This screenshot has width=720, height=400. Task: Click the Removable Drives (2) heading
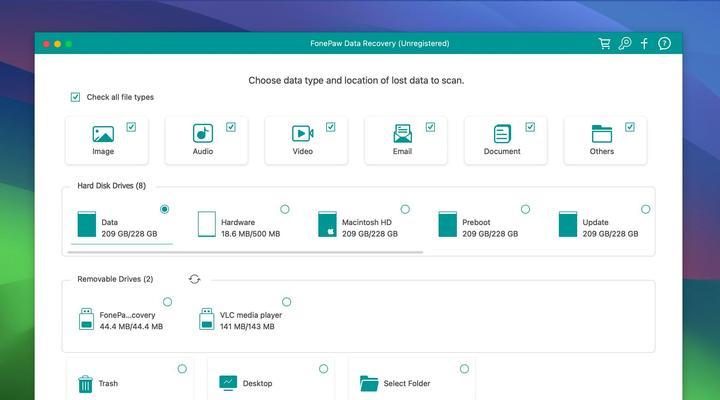(x=115, y=279)
